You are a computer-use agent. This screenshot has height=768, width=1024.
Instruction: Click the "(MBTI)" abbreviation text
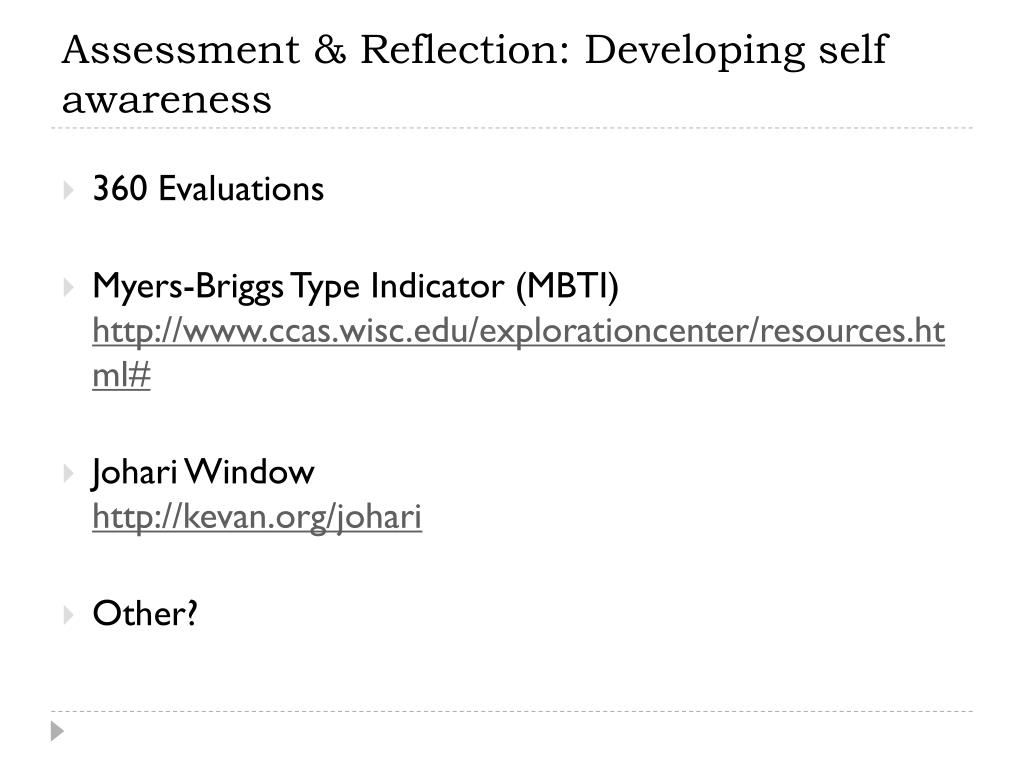point(567,285)
